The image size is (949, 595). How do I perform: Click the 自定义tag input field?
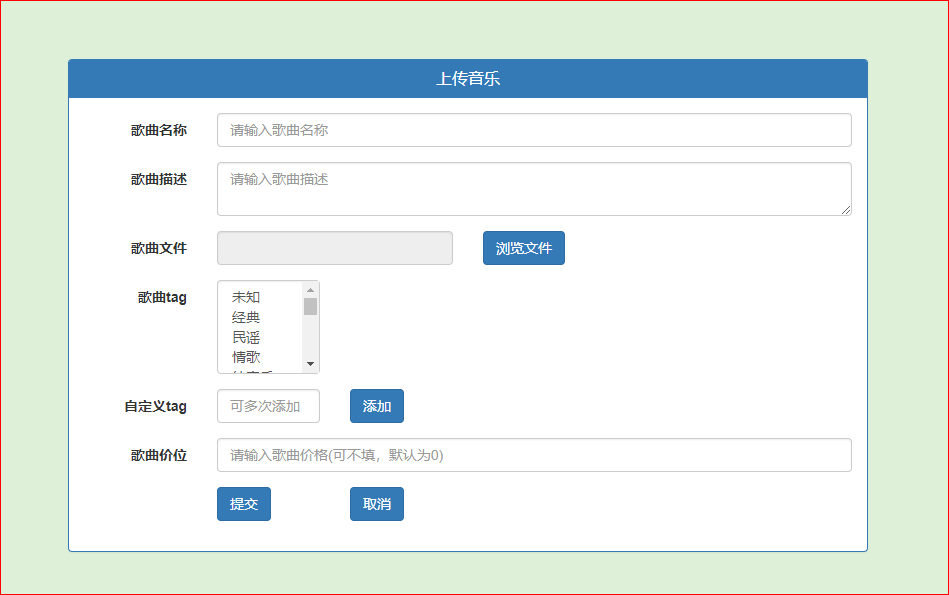268,406
